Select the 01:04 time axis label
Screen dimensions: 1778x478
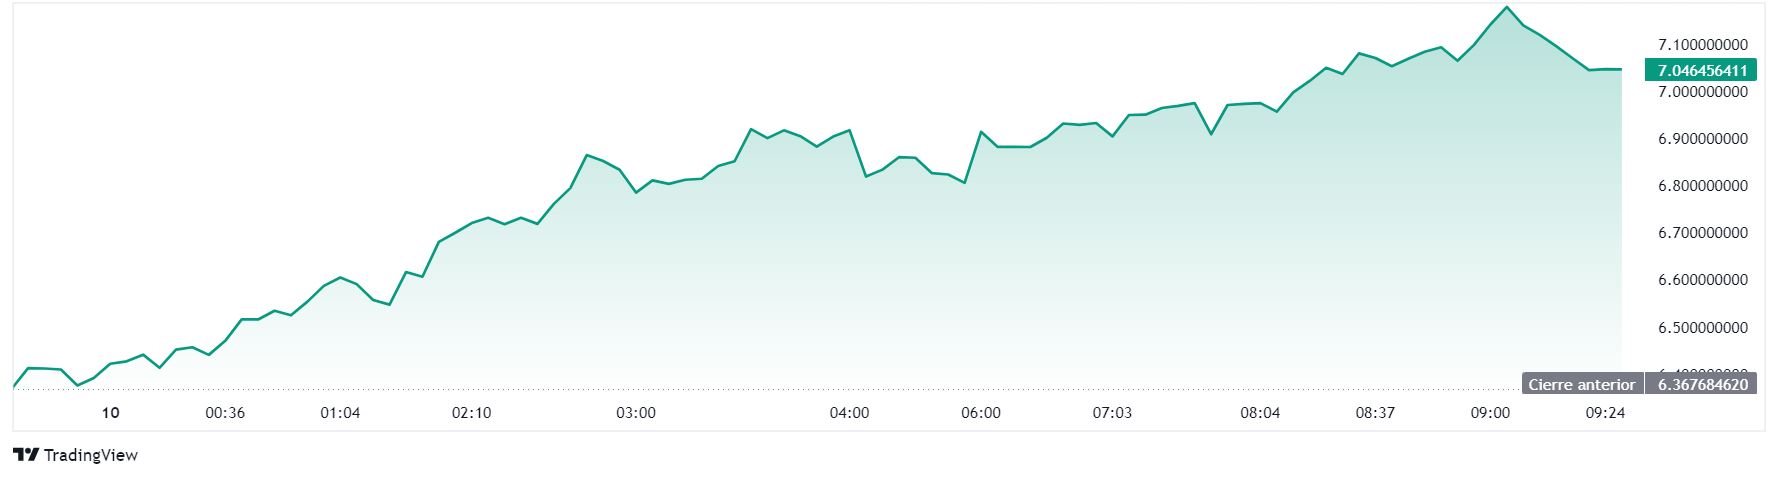(340, 413)
